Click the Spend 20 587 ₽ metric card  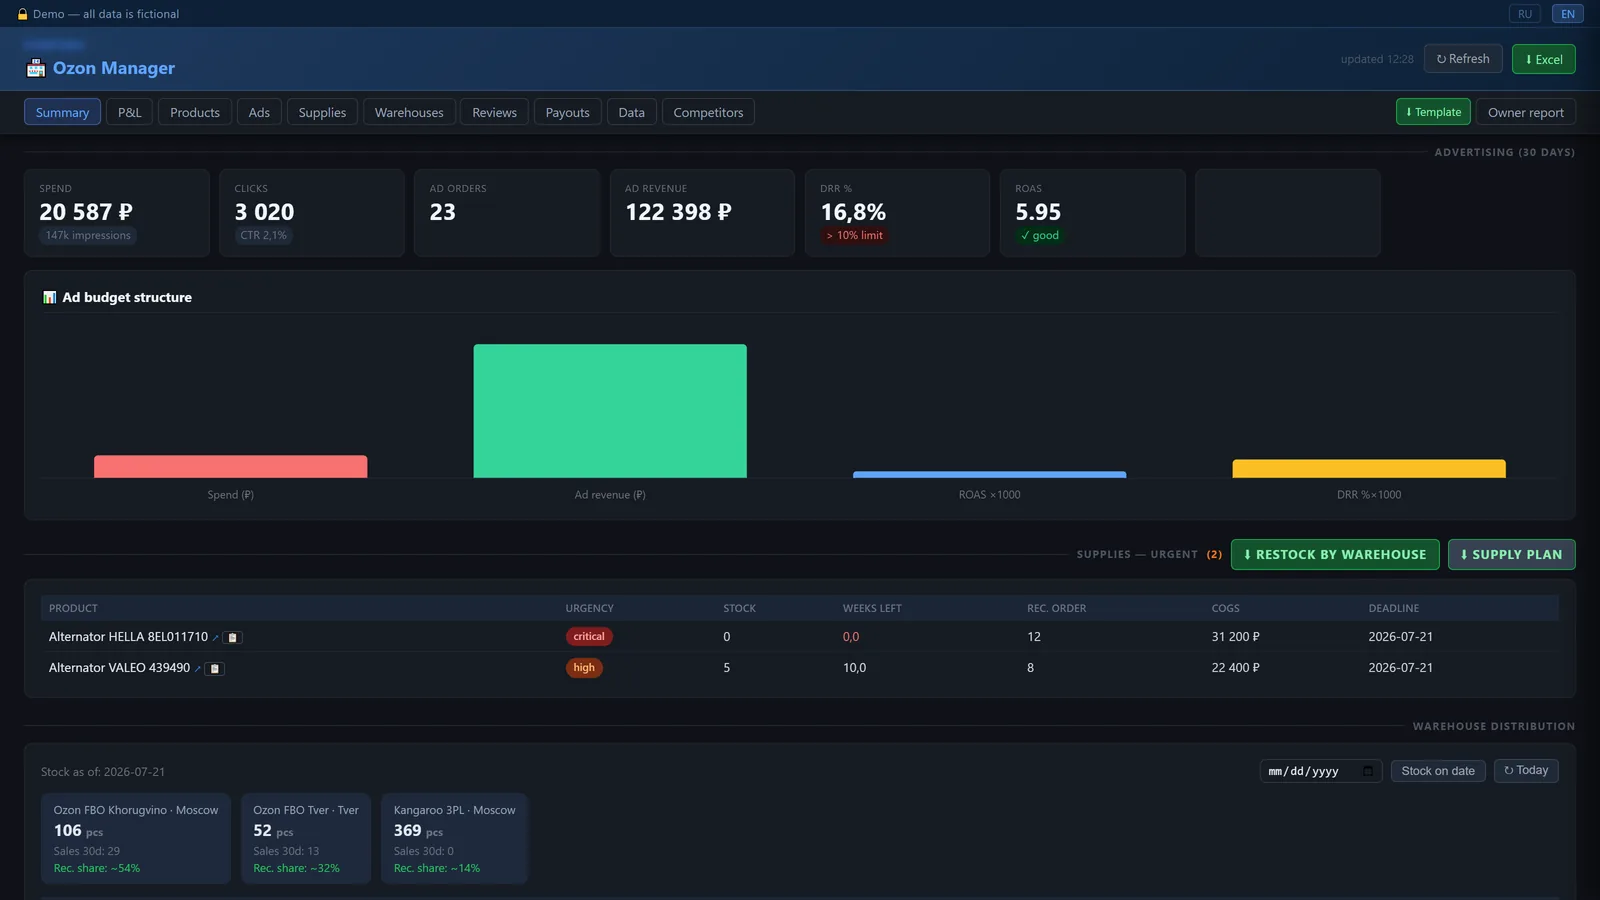117,213
